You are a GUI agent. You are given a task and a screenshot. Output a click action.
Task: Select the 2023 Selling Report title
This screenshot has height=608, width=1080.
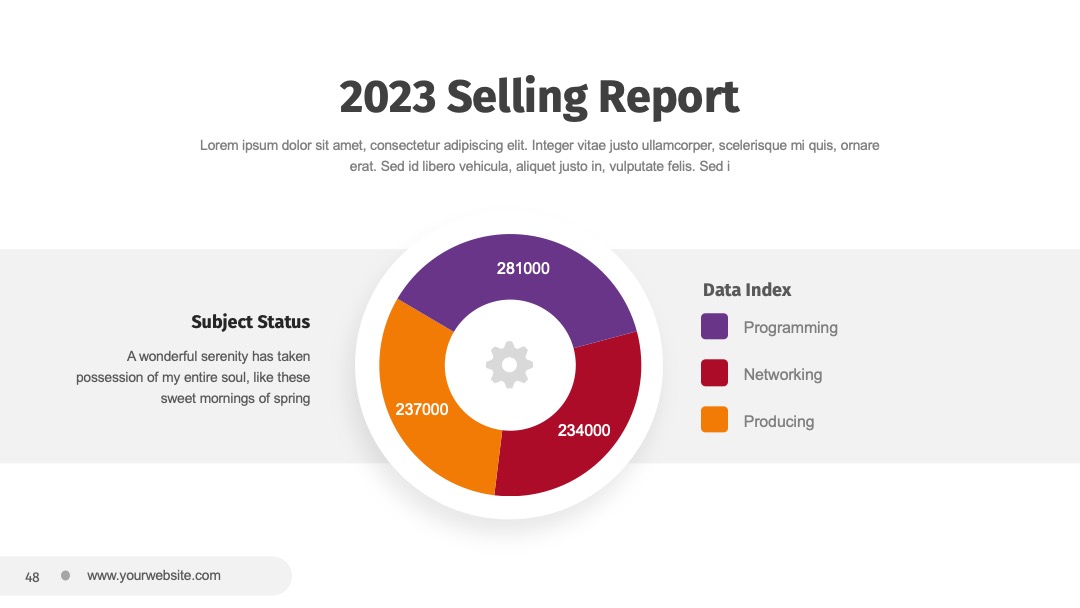pos(539,97)
